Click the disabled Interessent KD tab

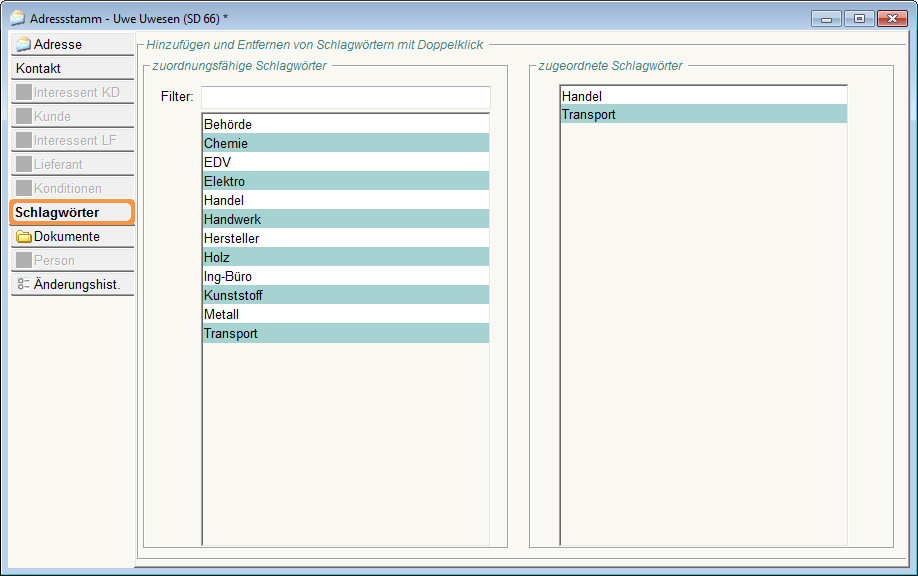pos(72,92)
